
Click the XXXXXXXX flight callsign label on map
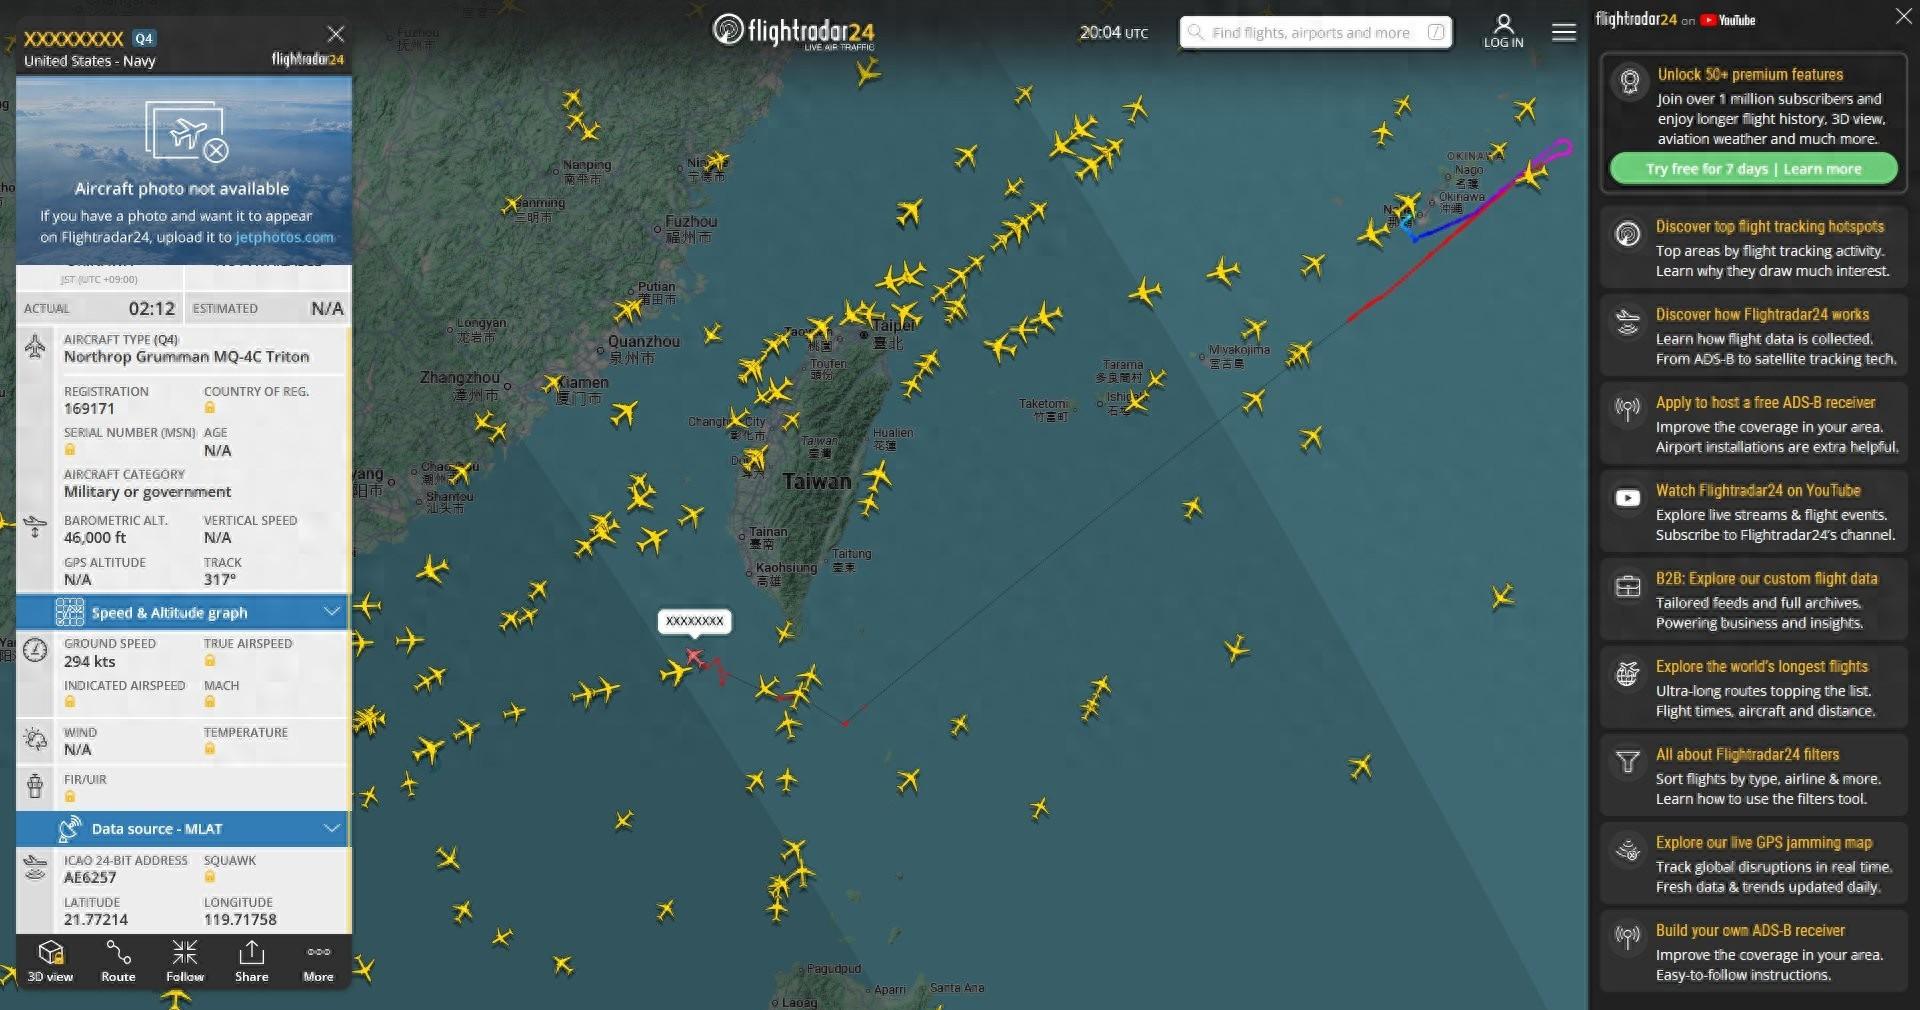694,621
